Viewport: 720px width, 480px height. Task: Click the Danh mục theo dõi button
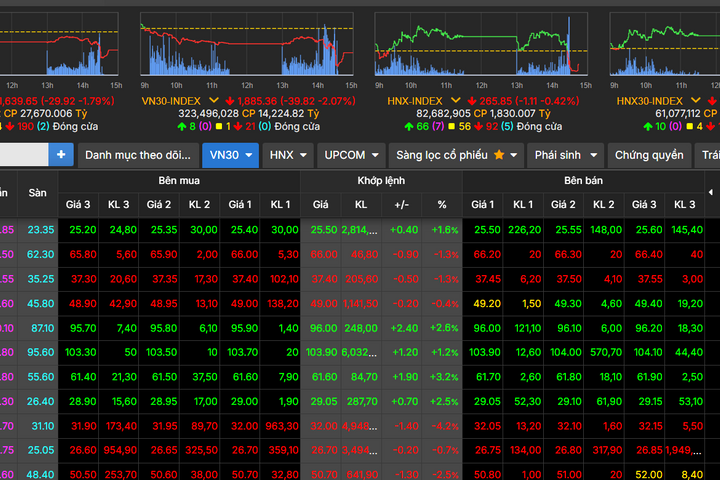137,155
